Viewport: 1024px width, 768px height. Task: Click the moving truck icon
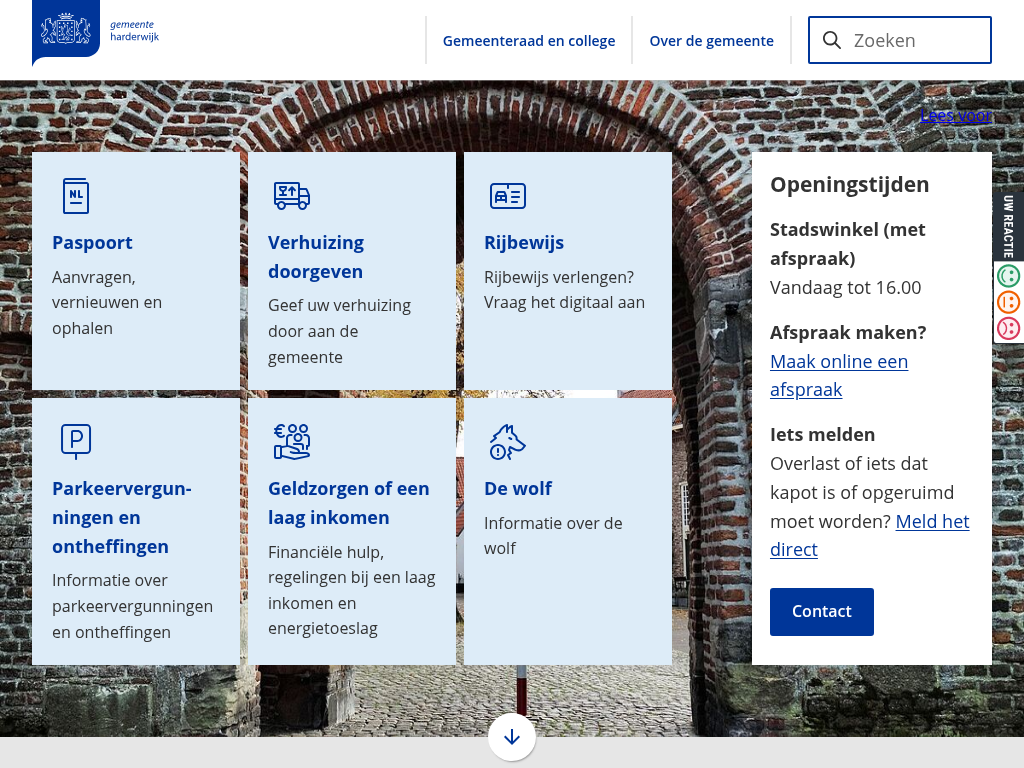[x=292, y=196]
